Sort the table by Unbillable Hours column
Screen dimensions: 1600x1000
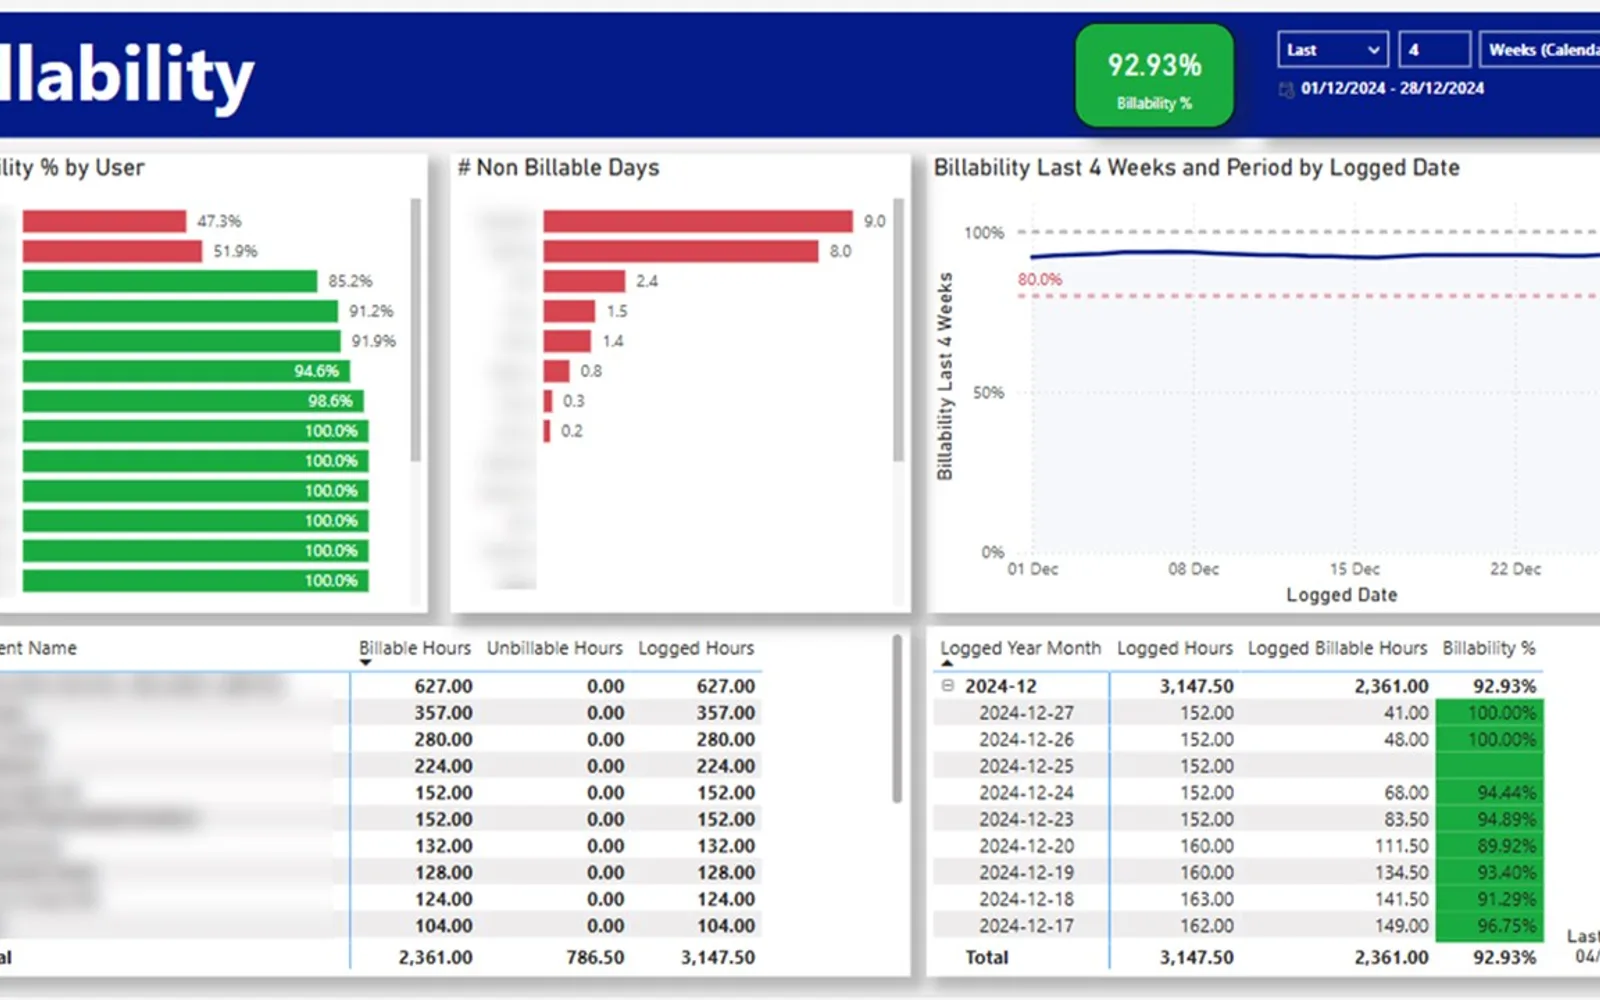[554, 648]
